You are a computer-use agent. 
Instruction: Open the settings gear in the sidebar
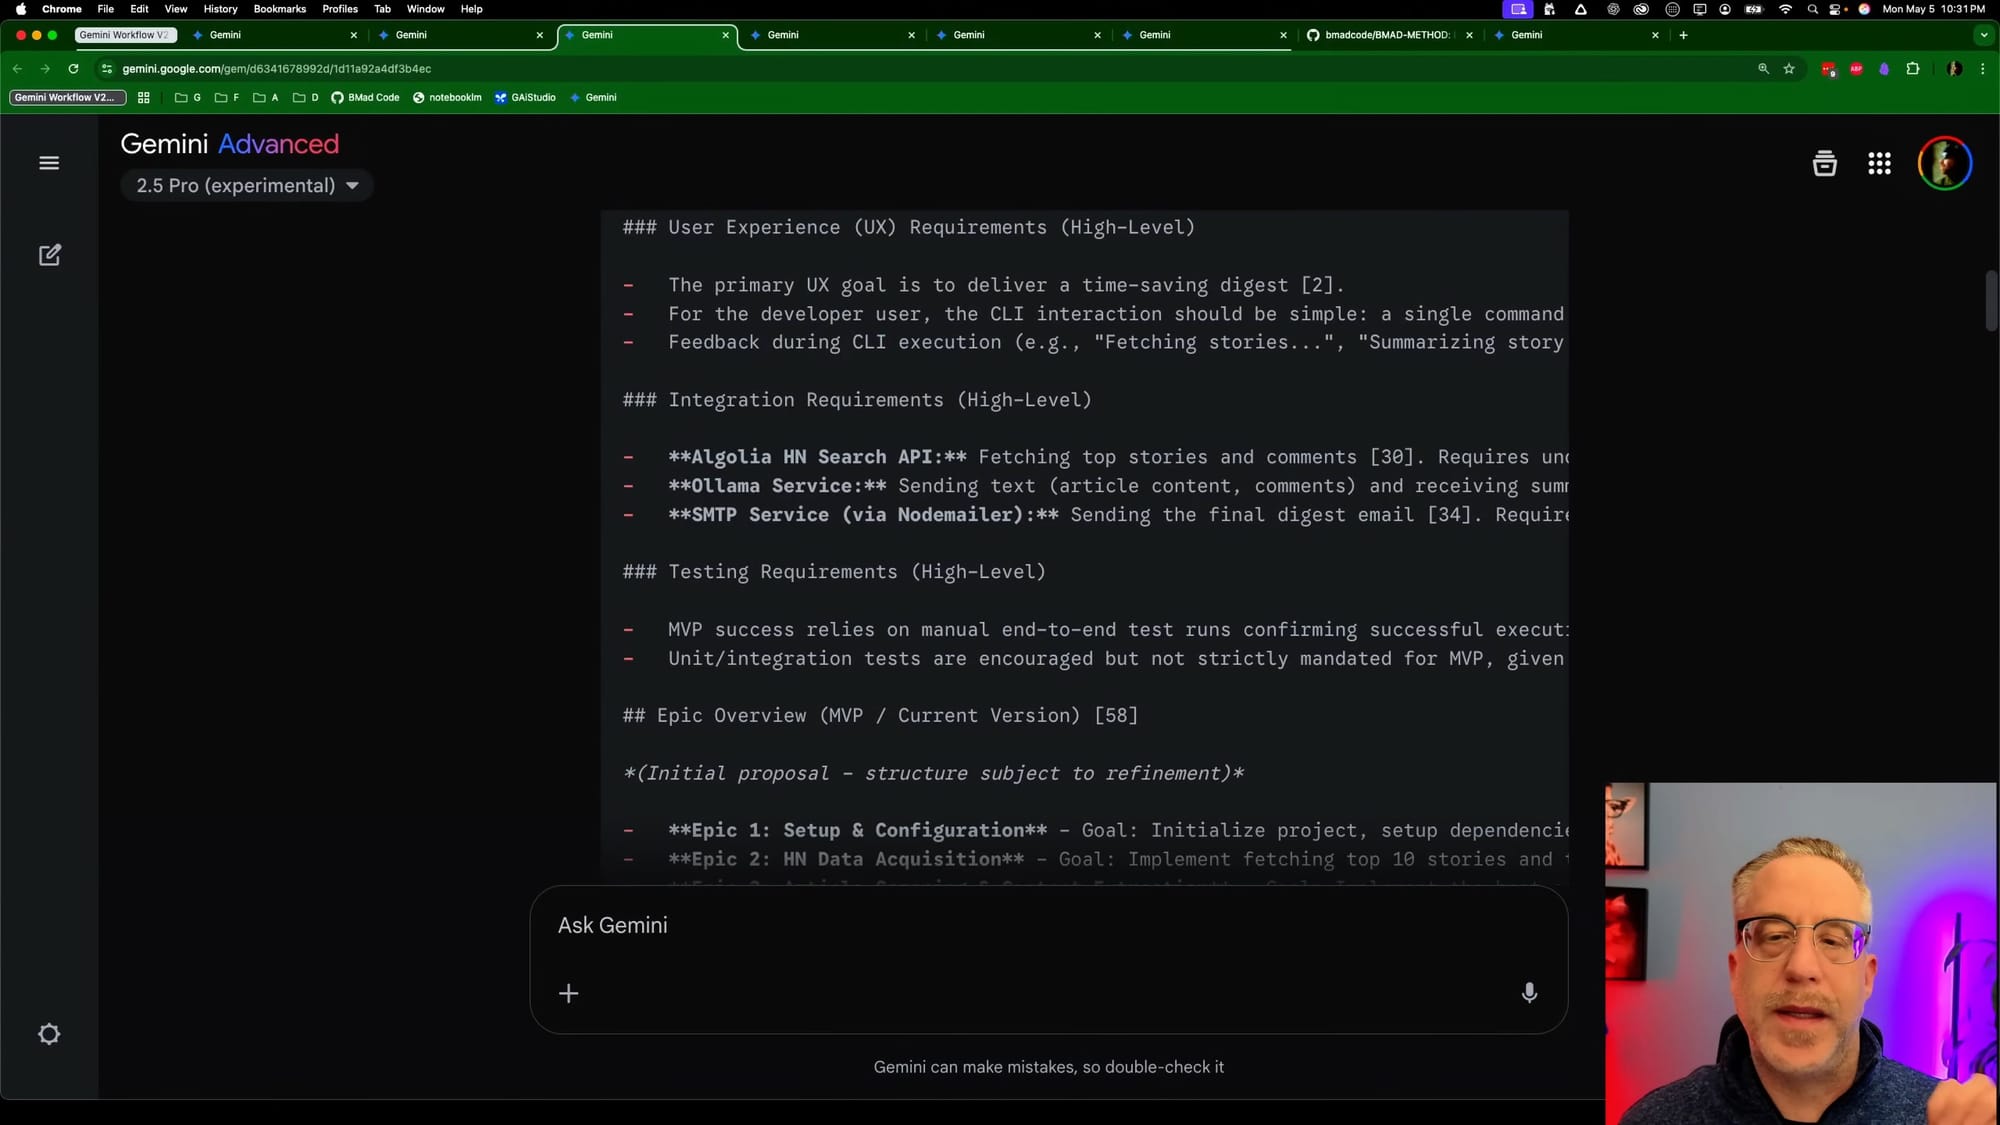[x=49, y=1034]
